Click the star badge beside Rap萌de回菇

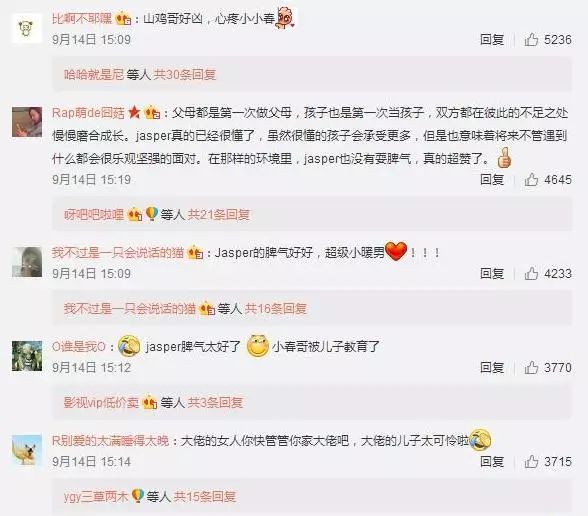[x=134, y=112]
